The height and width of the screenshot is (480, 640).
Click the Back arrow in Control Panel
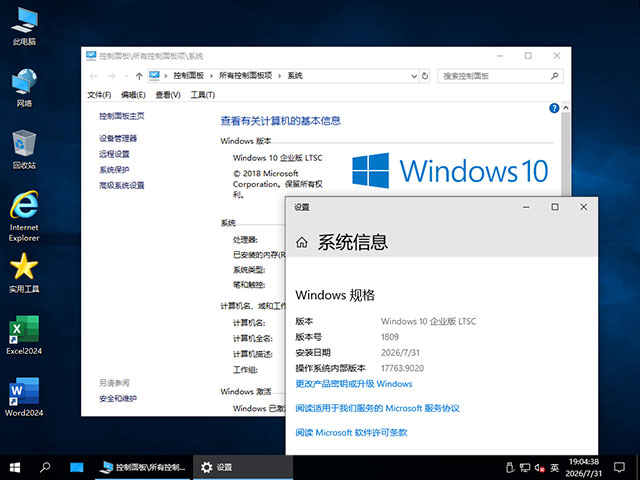pos(93,76)
